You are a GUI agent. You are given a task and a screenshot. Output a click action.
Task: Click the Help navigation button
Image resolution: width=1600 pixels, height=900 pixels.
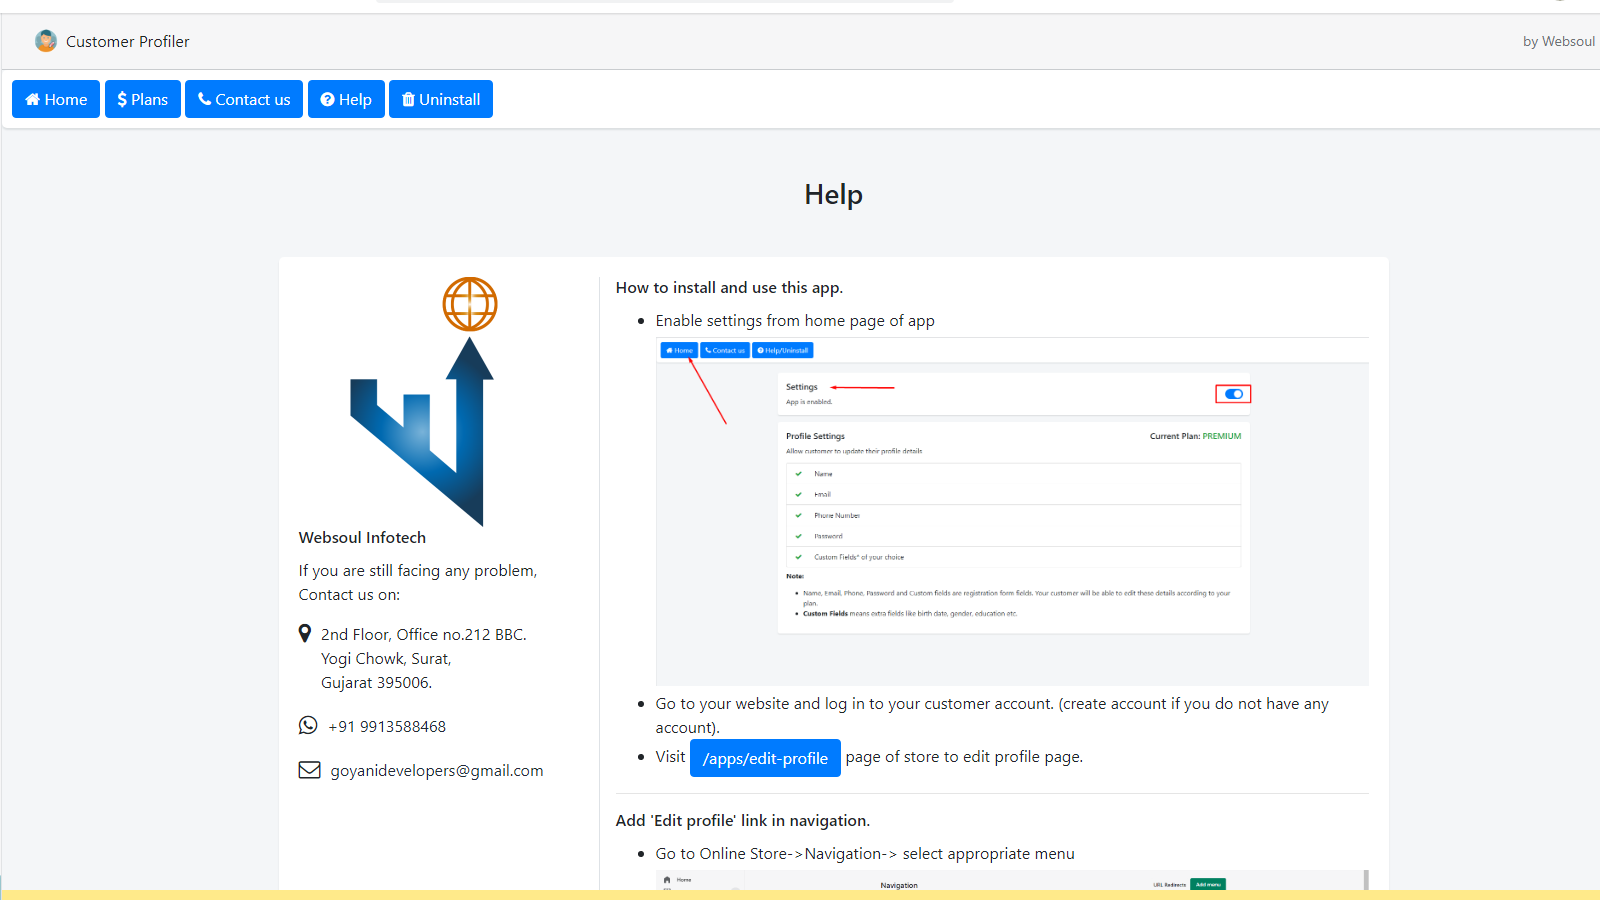tap(346, 99)
